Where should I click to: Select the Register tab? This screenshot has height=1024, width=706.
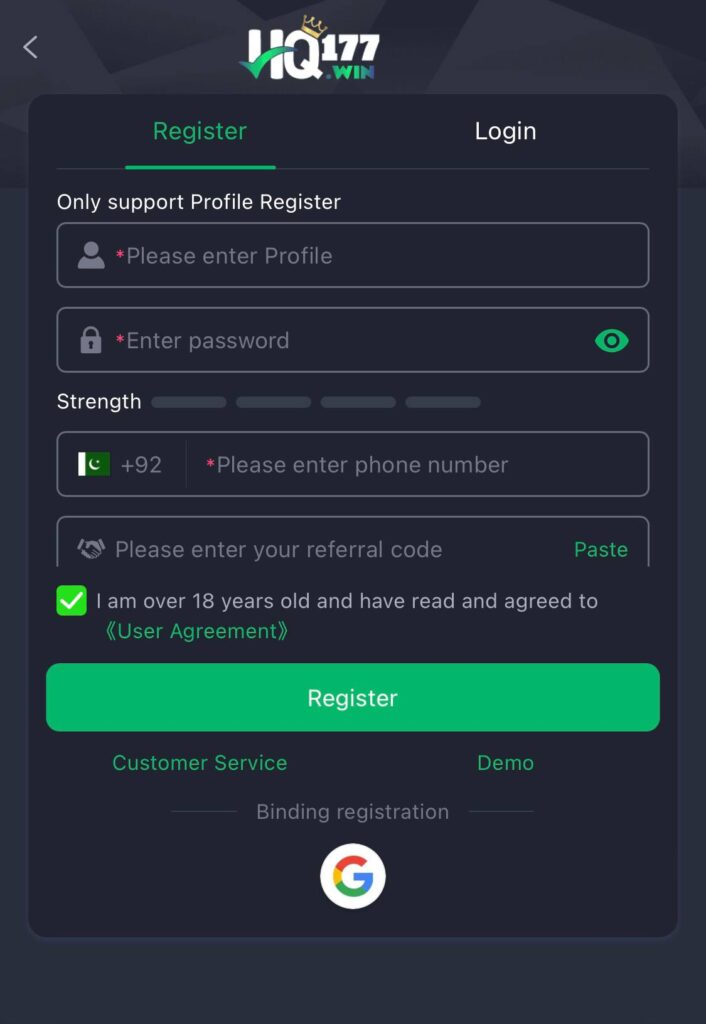[x=199, y=131]
